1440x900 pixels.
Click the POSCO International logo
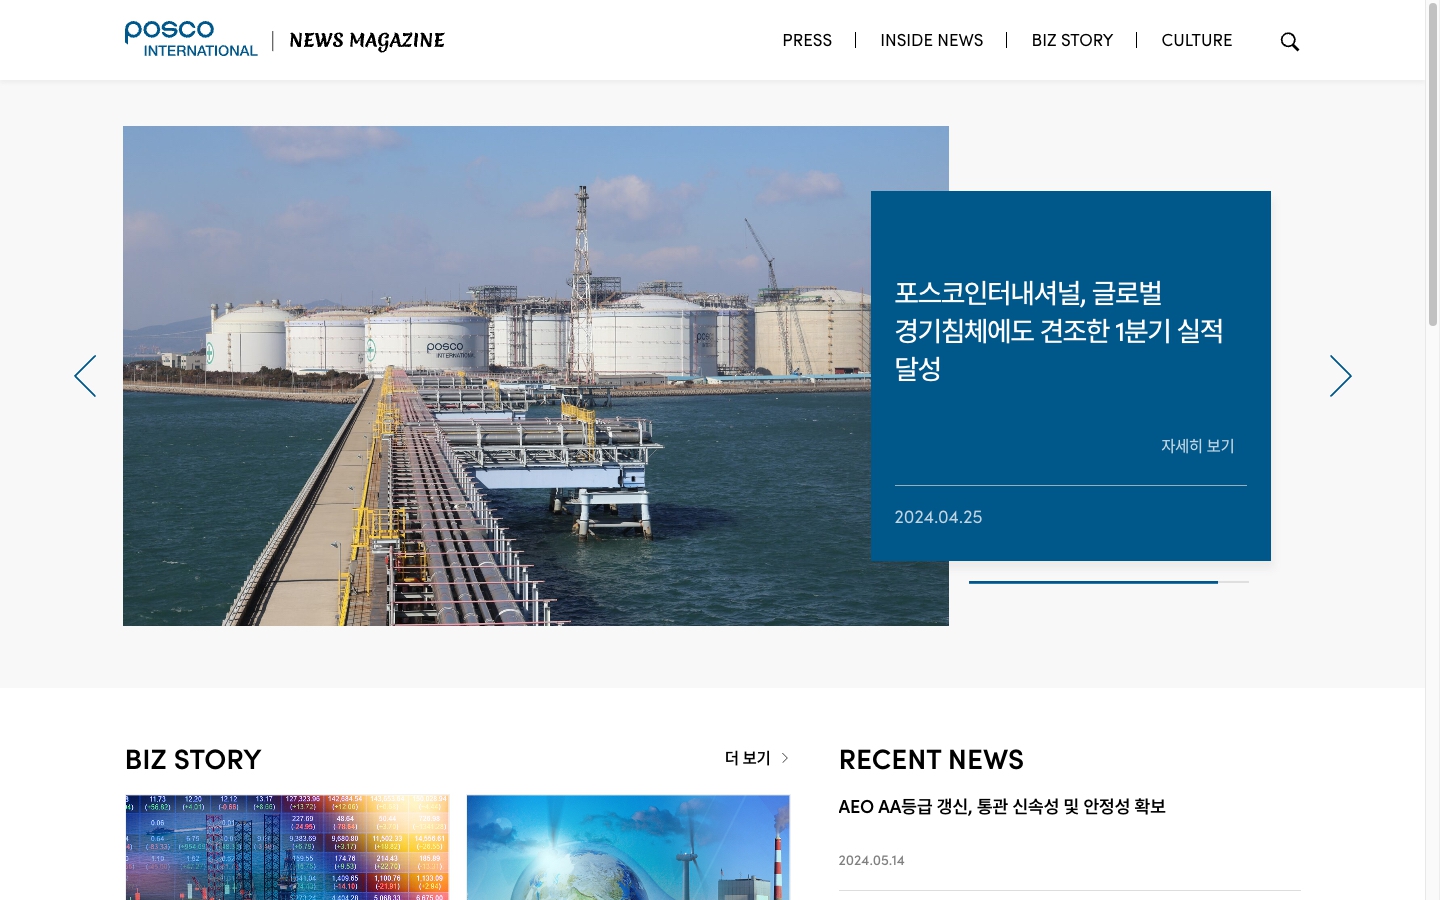click(x=191, y=40)
